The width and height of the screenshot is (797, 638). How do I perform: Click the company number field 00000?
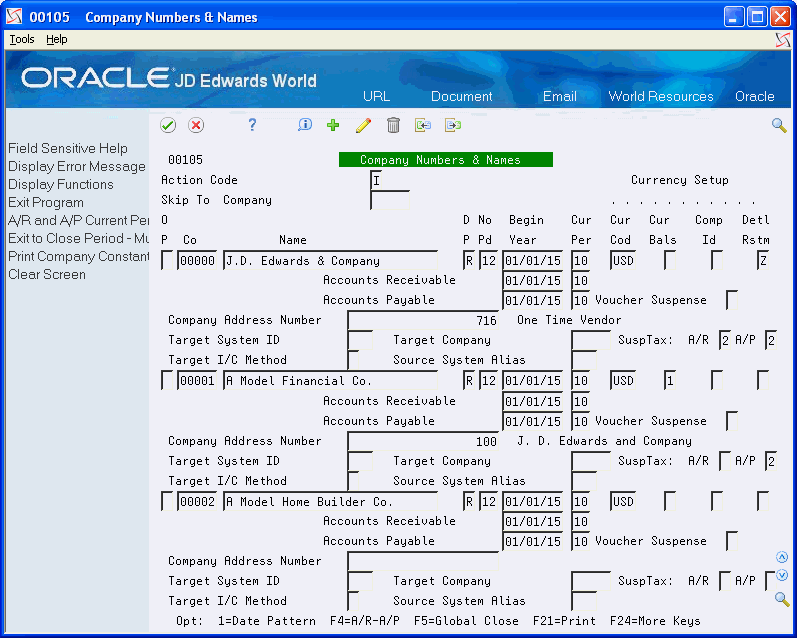click(x=197, y=260)
